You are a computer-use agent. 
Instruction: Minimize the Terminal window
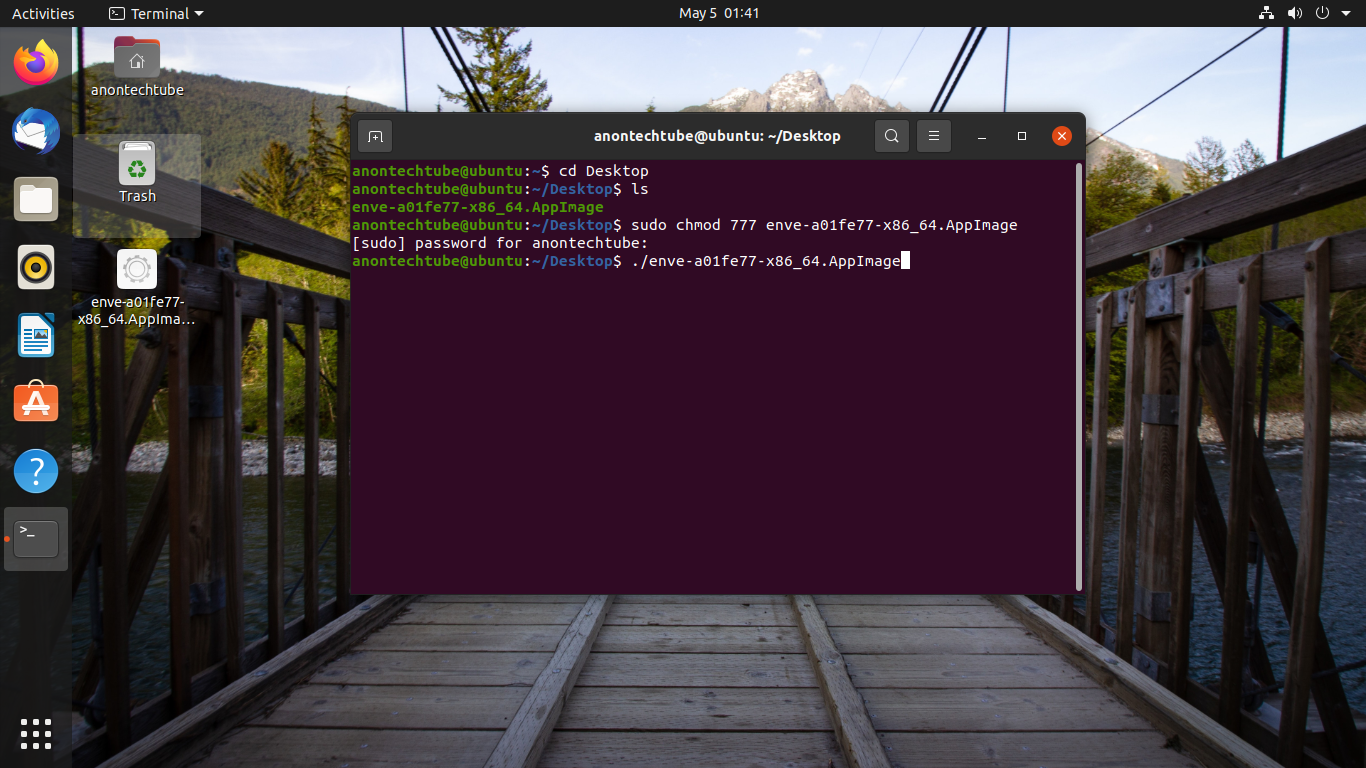click(982, 136)
